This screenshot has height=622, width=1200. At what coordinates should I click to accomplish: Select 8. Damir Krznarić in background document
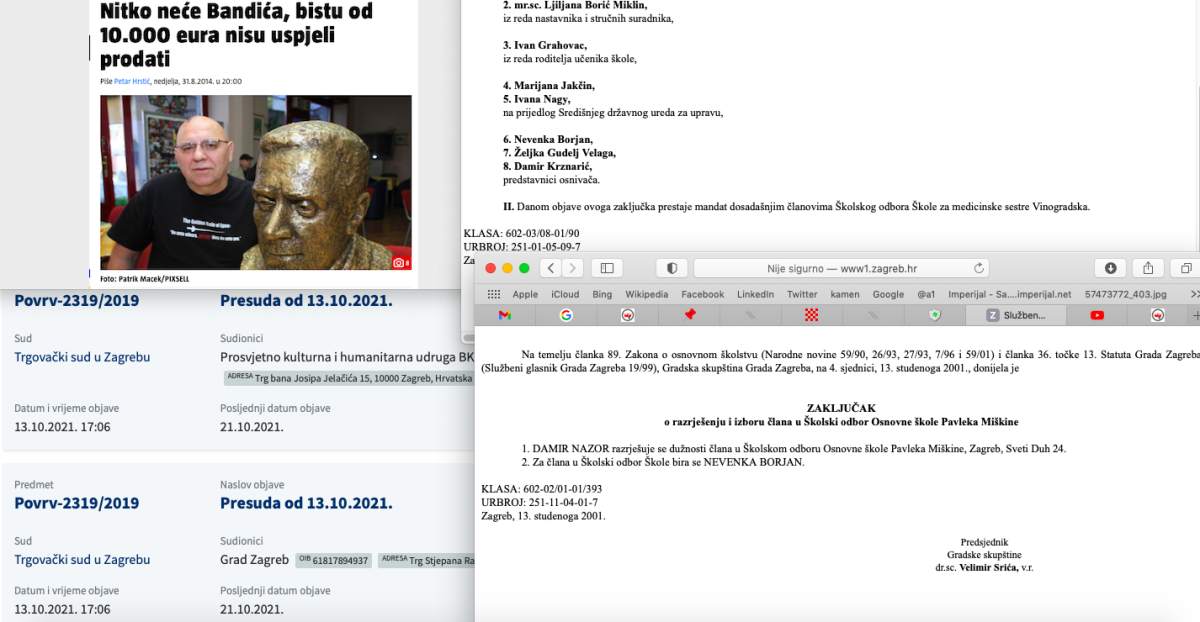548,166
